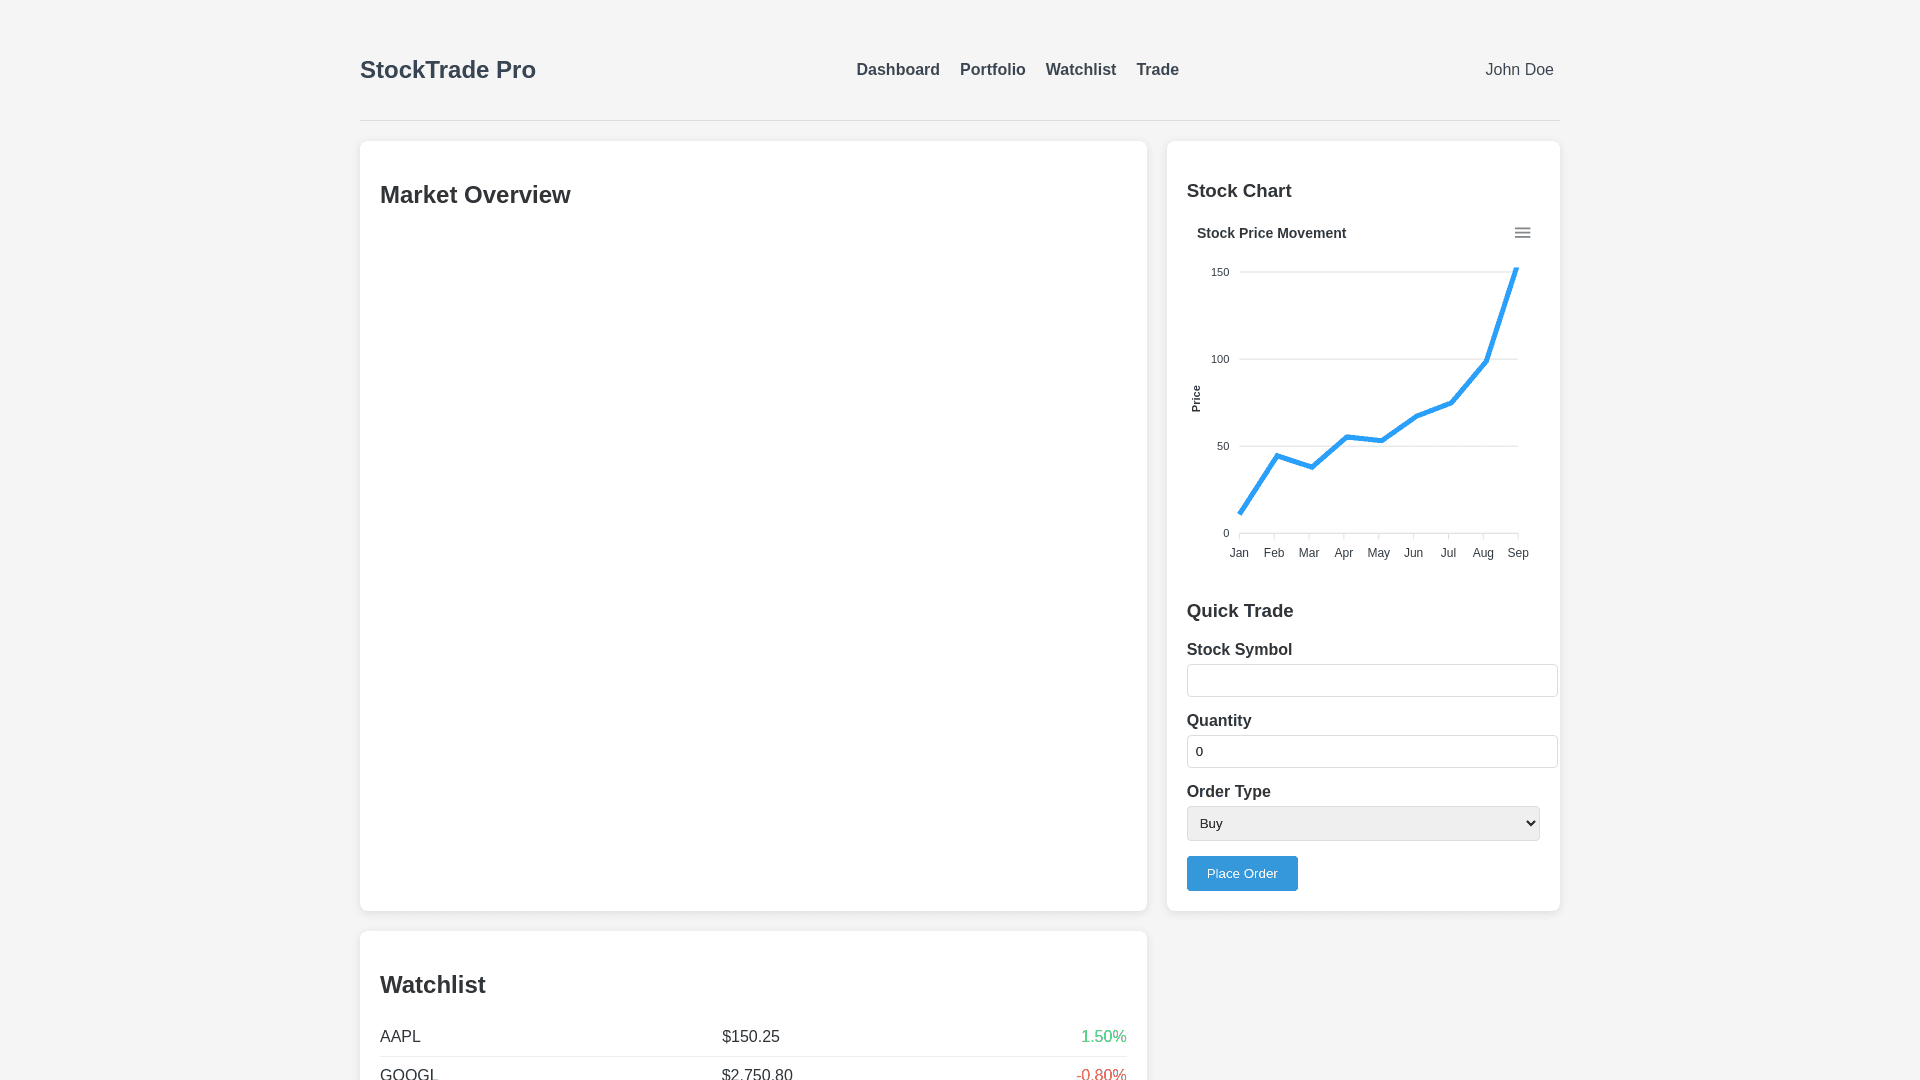Expand the Order Type dropdown
This screenshot has height=1080, width=1920.
coord(1362,824)
